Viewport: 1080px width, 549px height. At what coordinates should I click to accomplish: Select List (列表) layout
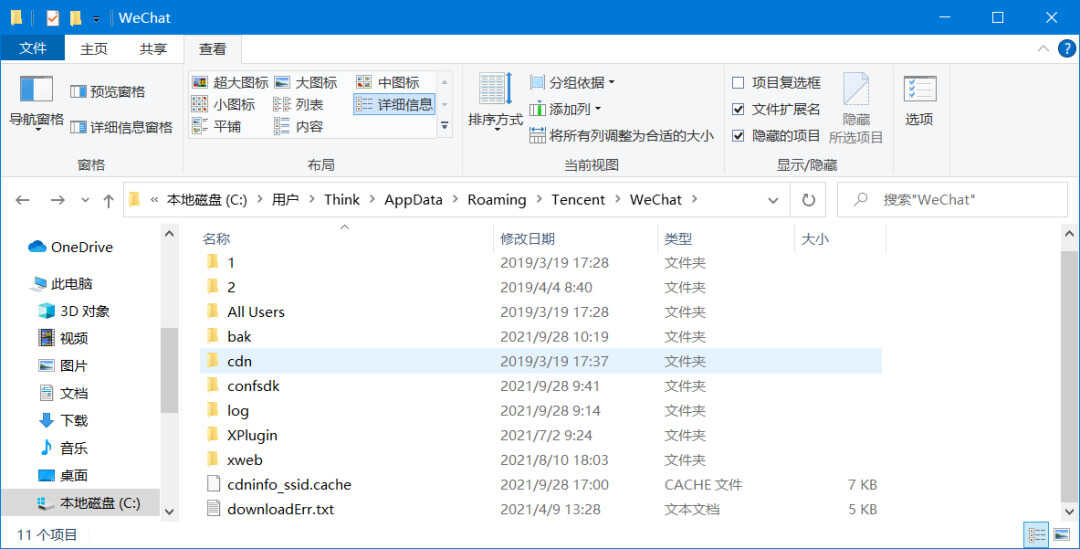[x=298, y=105]
